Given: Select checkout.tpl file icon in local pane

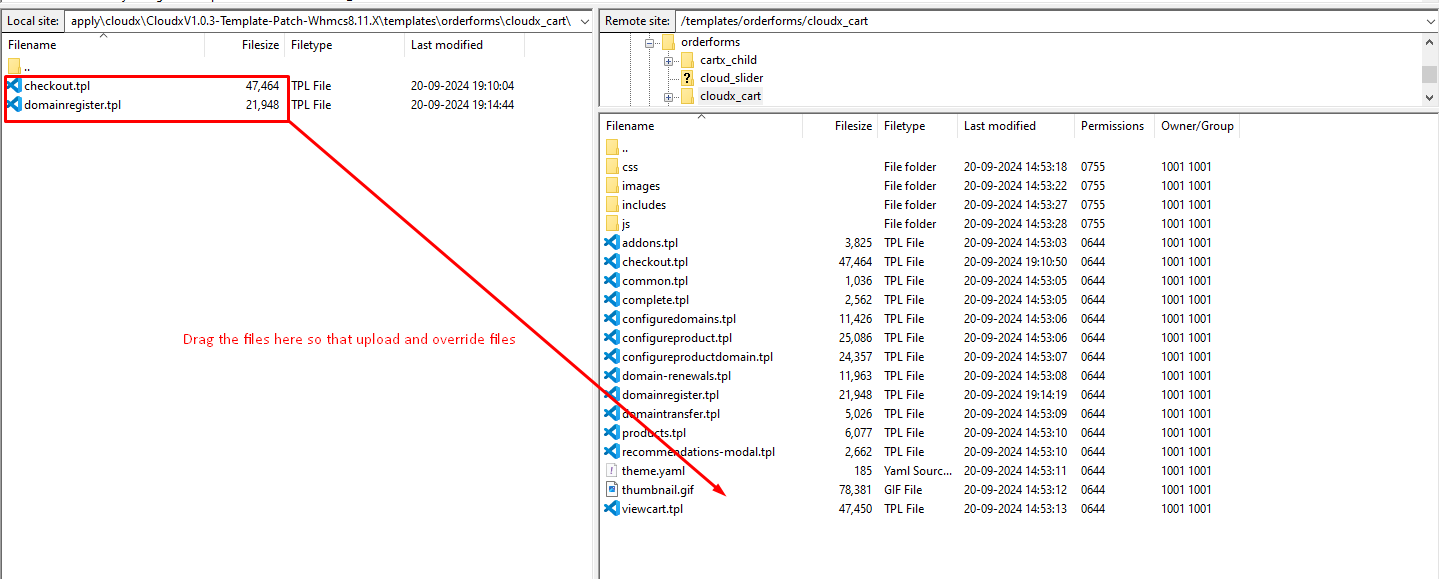Looking at the screenshot, I should pos(15,86).
